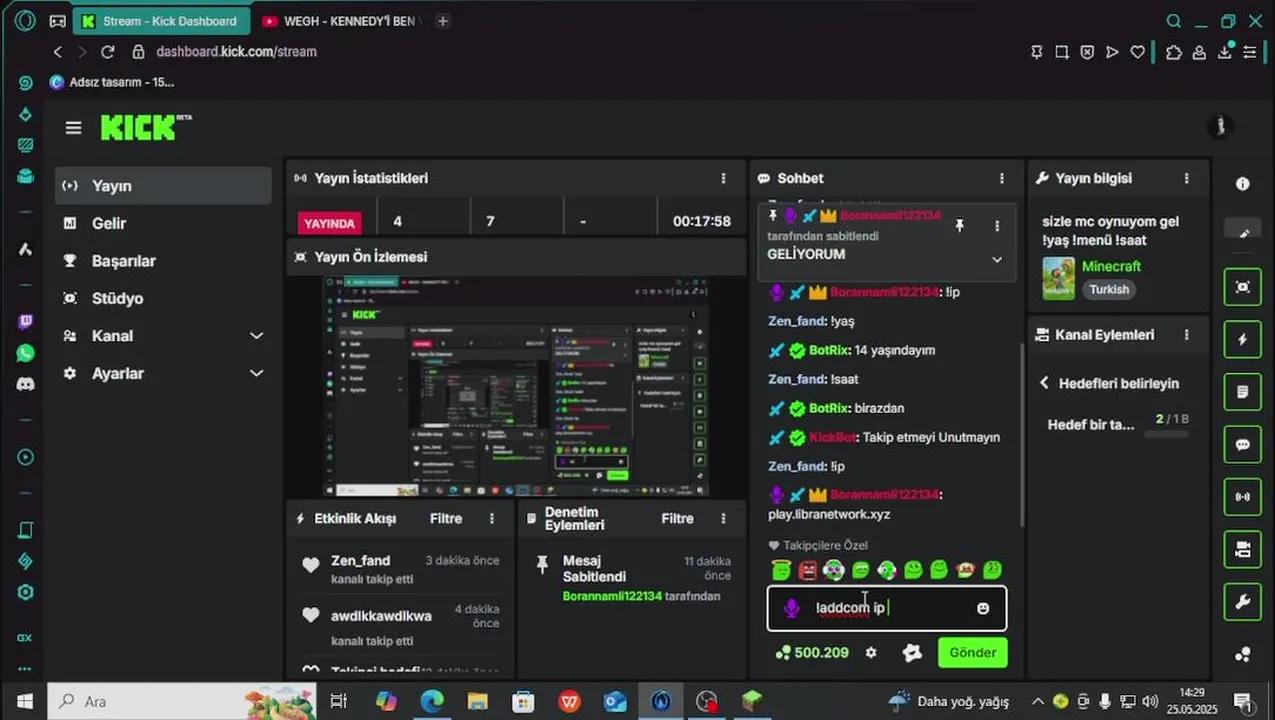
Task: Click the points reward icon beside Gönder
Action: tap(912, 653)
